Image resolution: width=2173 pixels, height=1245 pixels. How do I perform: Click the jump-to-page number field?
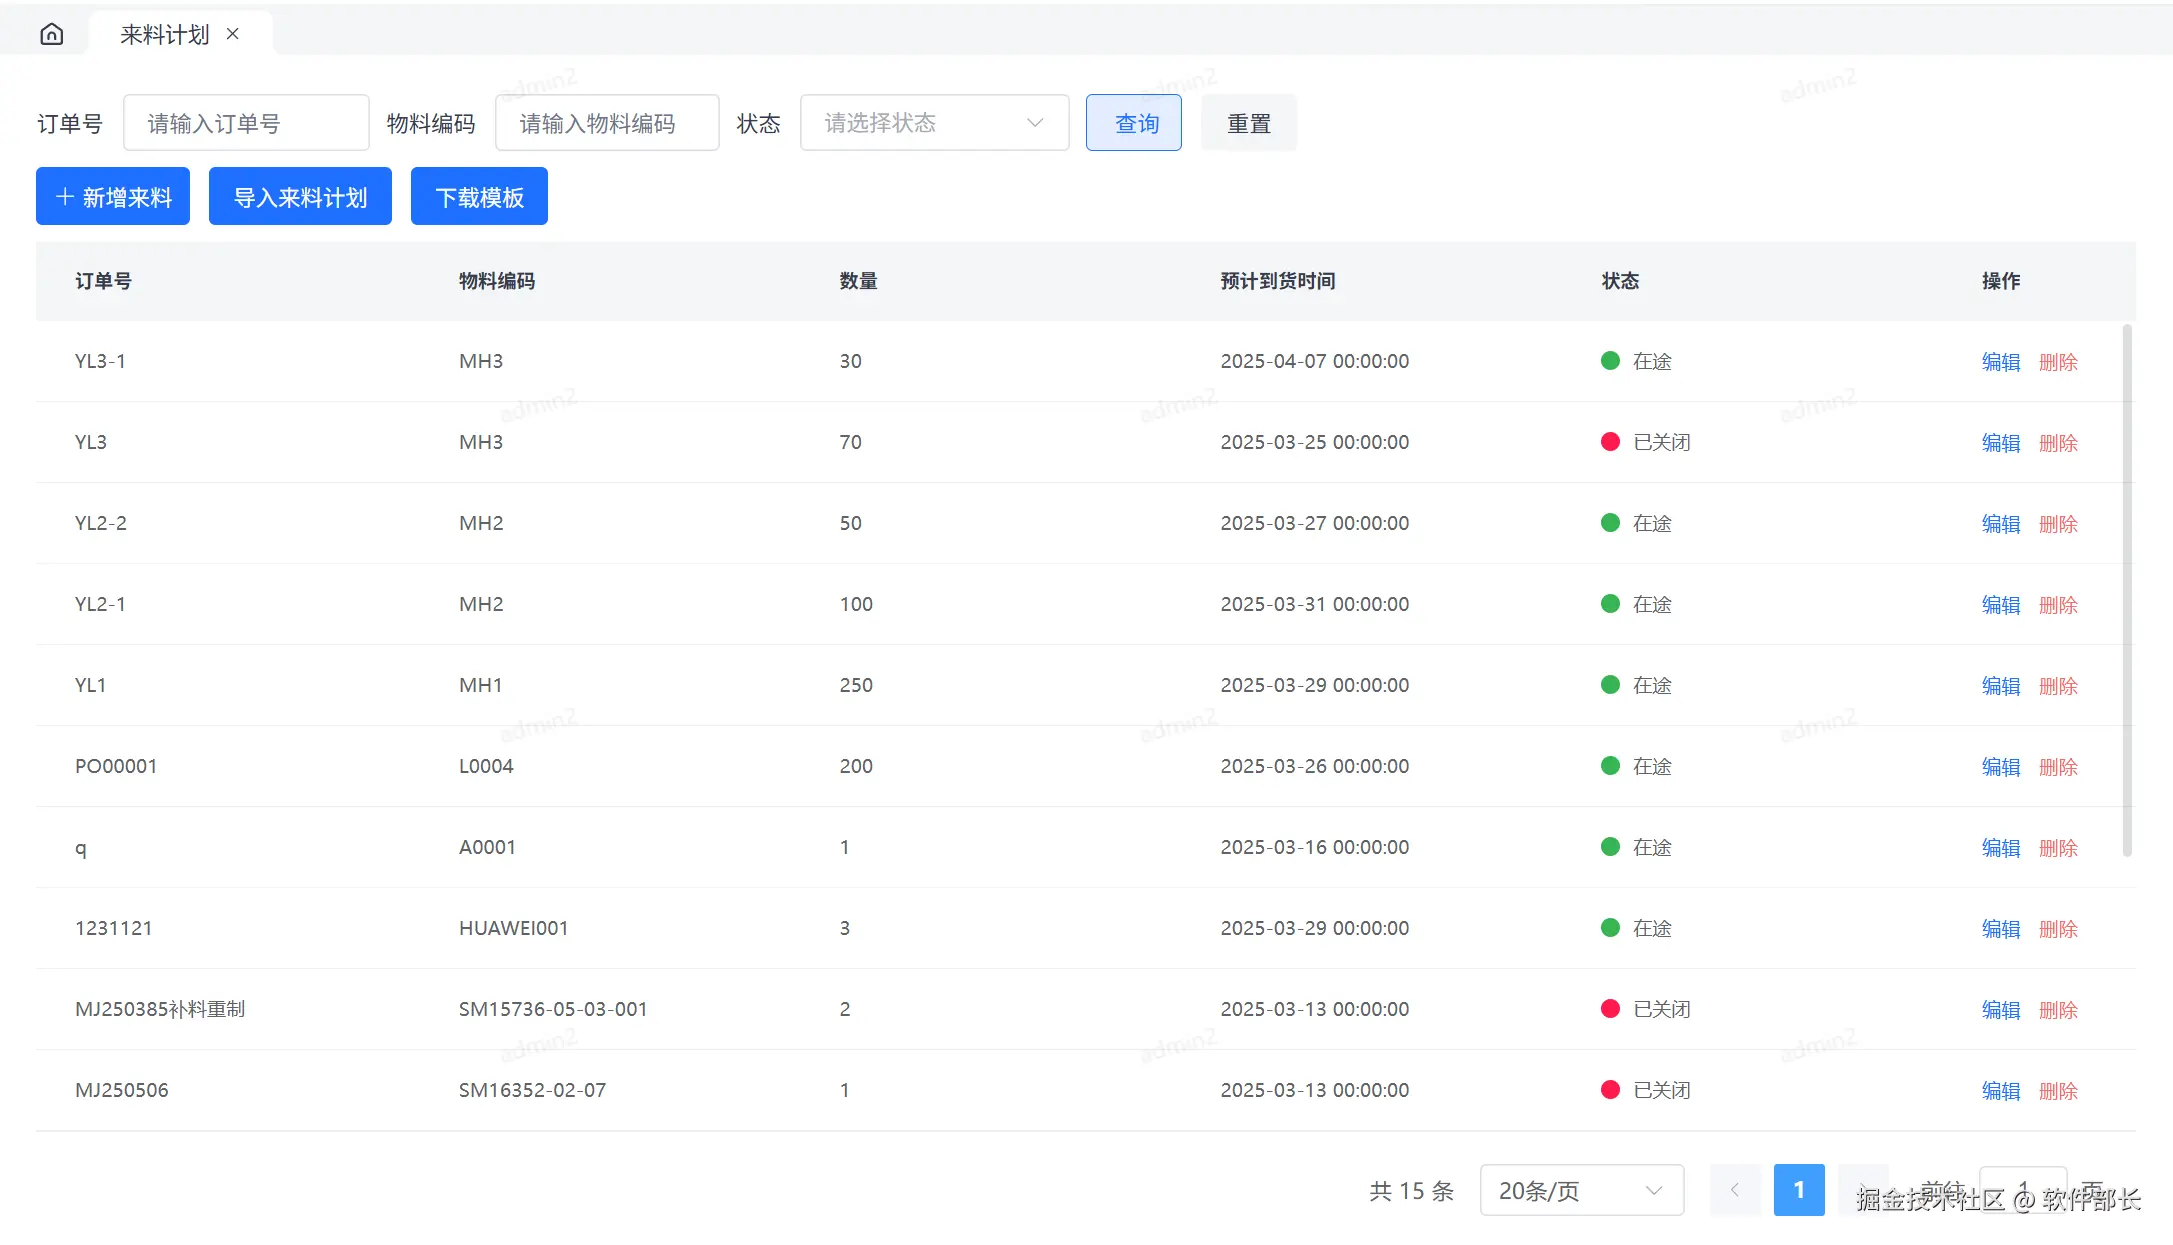click(x=2022, y=1190)
